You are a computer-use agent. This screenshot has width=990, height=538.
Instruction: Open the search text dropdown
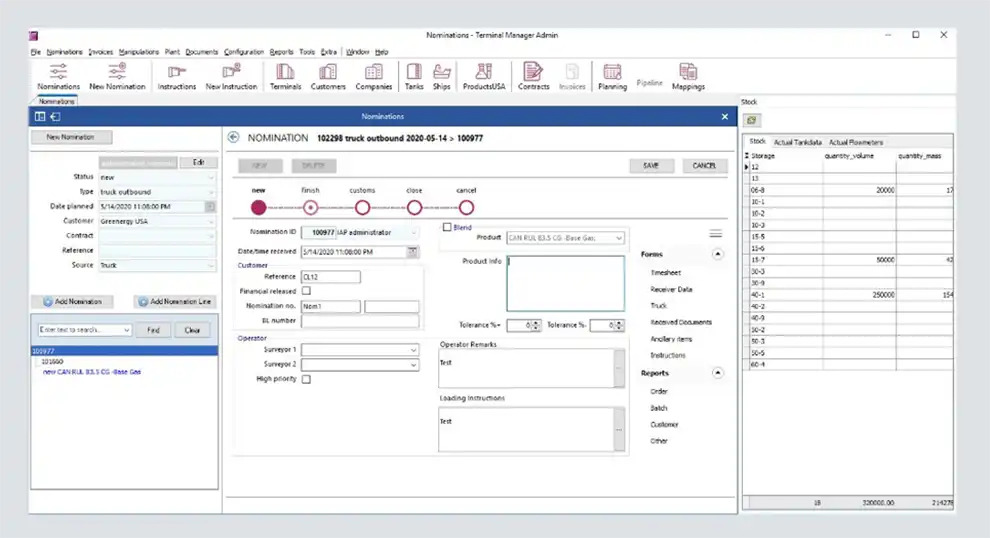click(126, 330)
